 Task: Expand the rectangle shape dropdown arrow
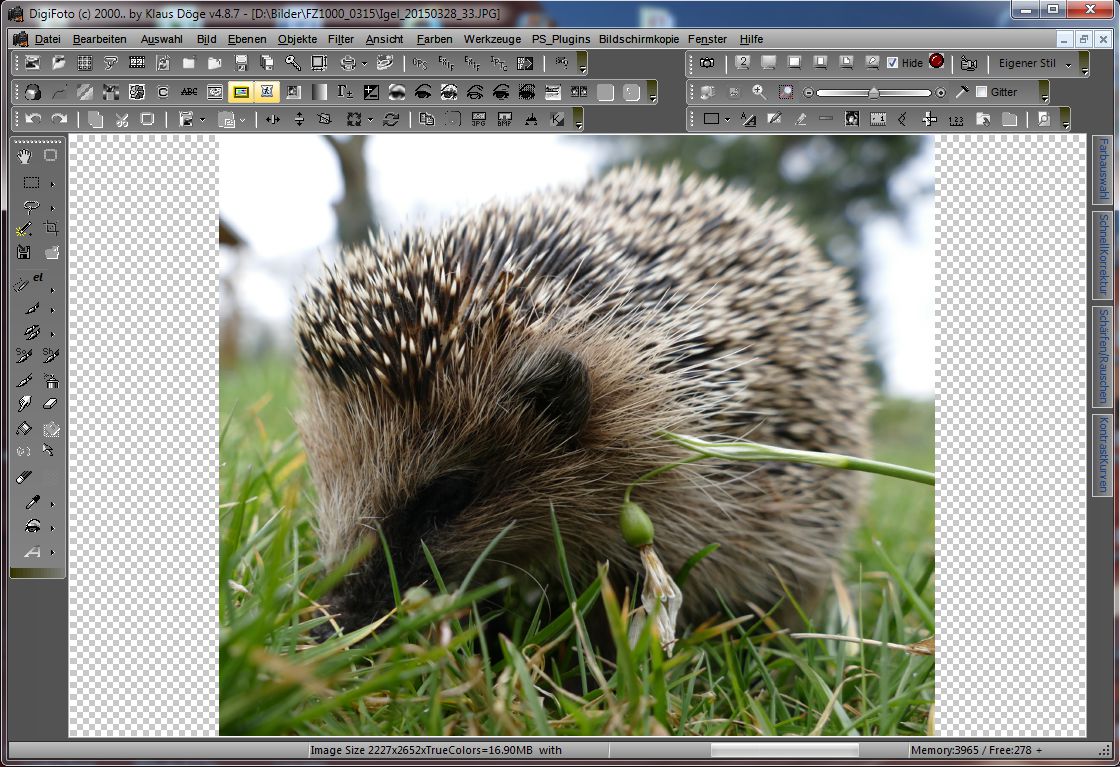pyautogui.click(x=727, y=119)
